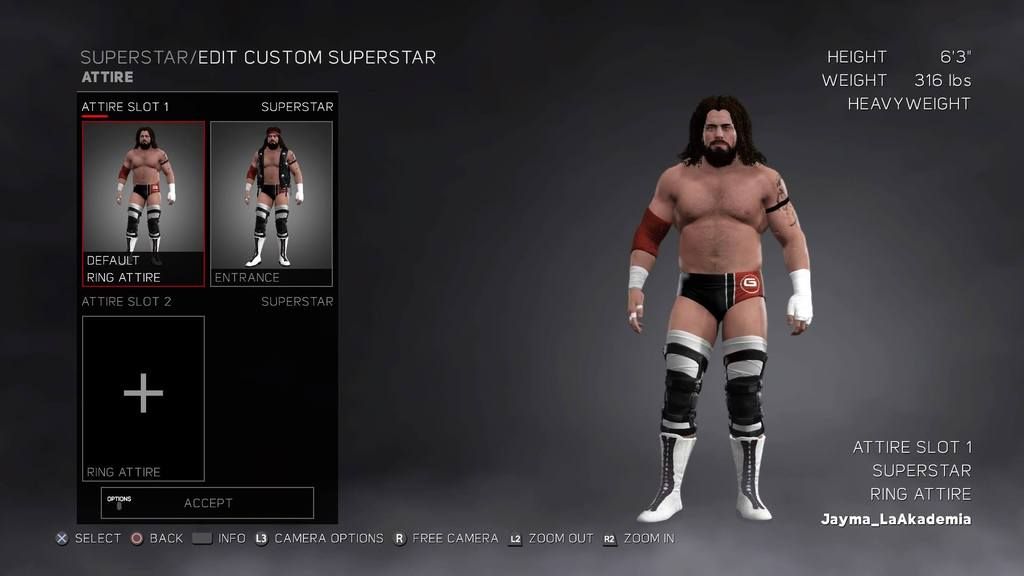Click the Accept button

pos(207,503)
